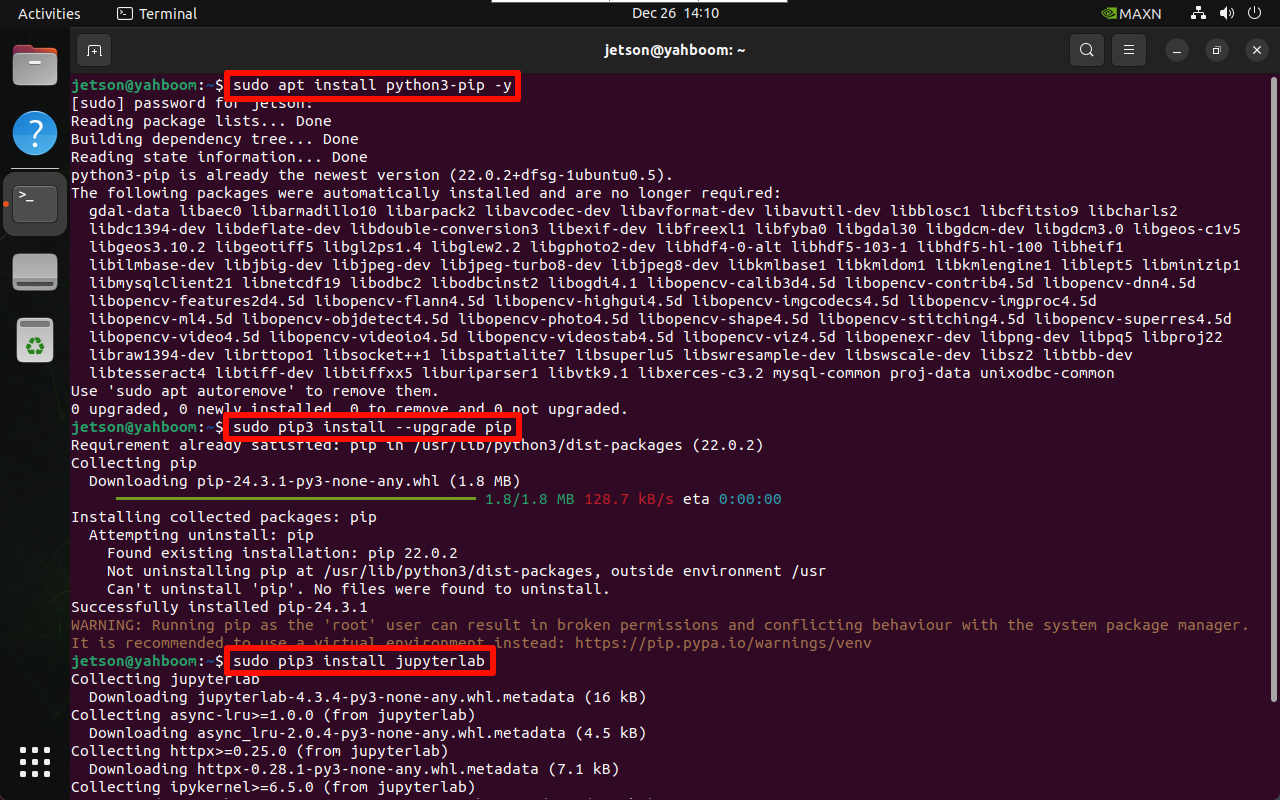Screen dimensions: 1280x800
Task: Open a new terminal tab
Action: tap(94, 50)
